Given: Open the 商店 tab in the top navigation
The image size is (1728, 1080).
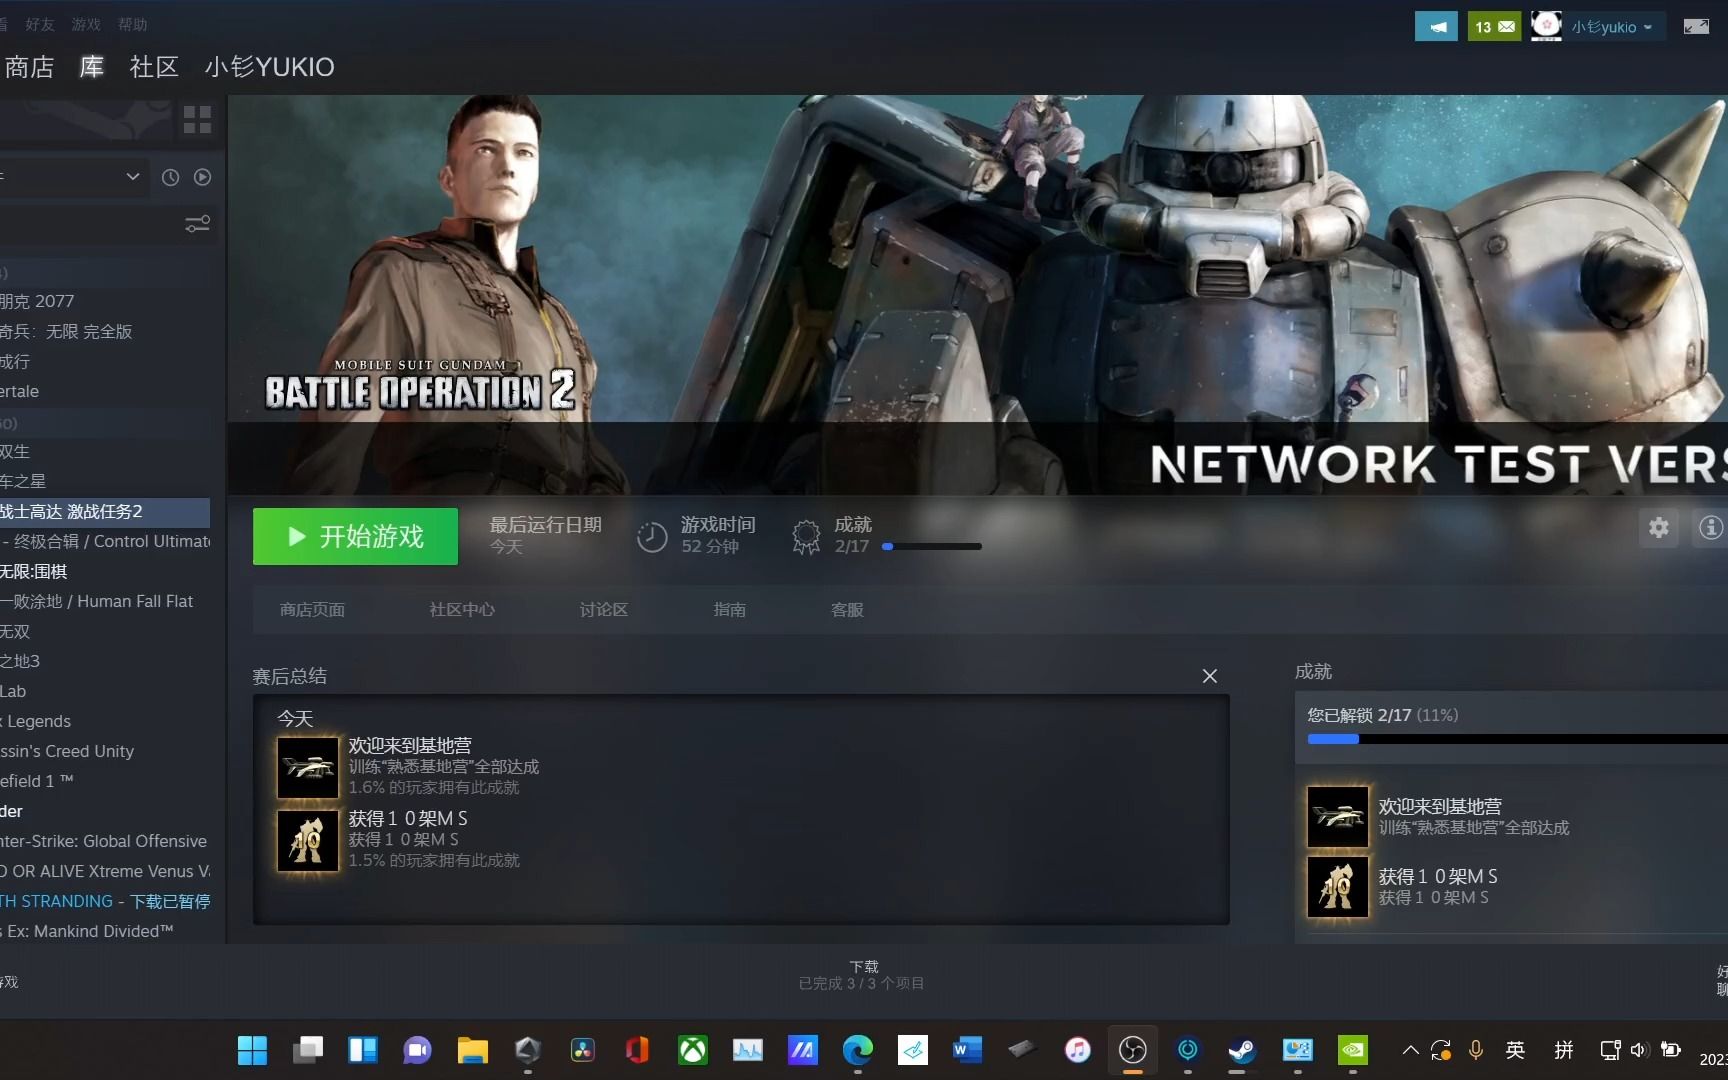Looking at the screenshot, I should pyautogui.click(x=29, y=67).
